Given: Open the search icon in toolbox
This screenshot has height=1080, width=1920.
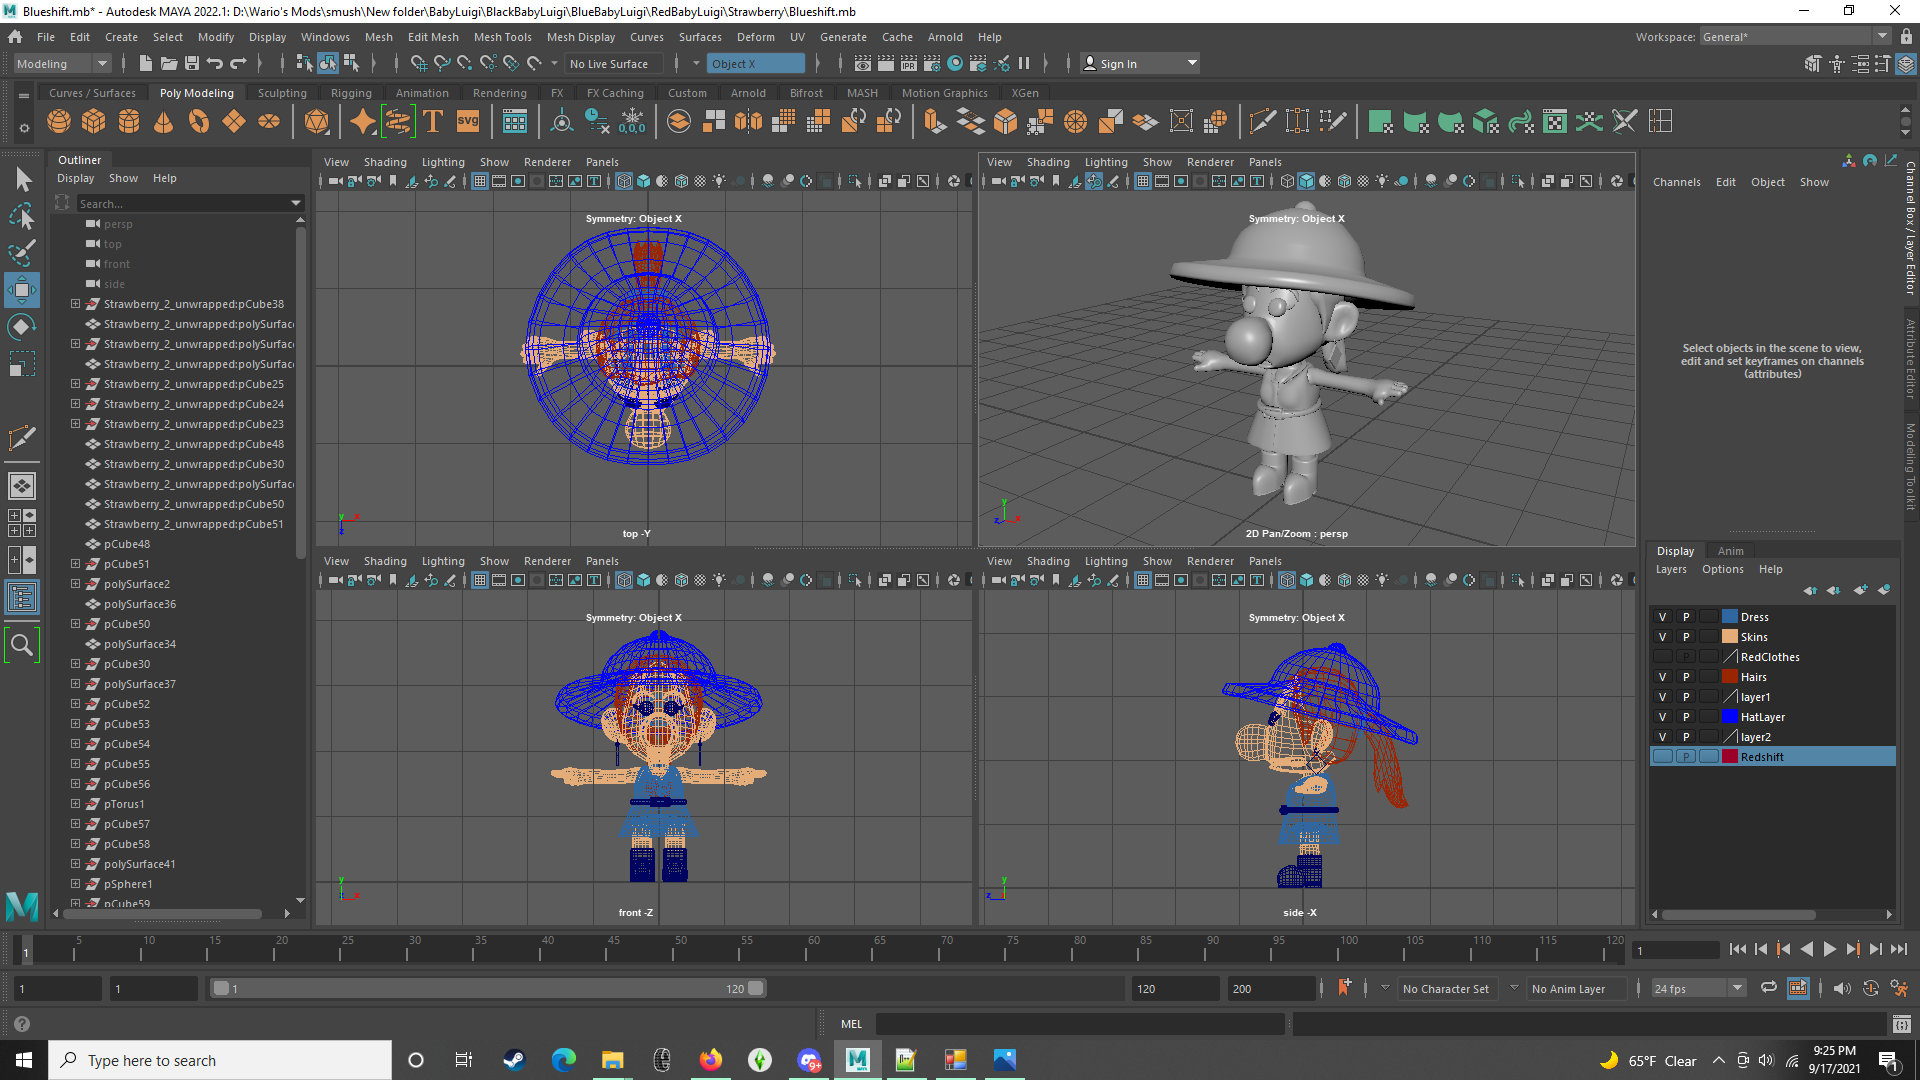Looking at the screenshot, I should click(x=22, y=645).
